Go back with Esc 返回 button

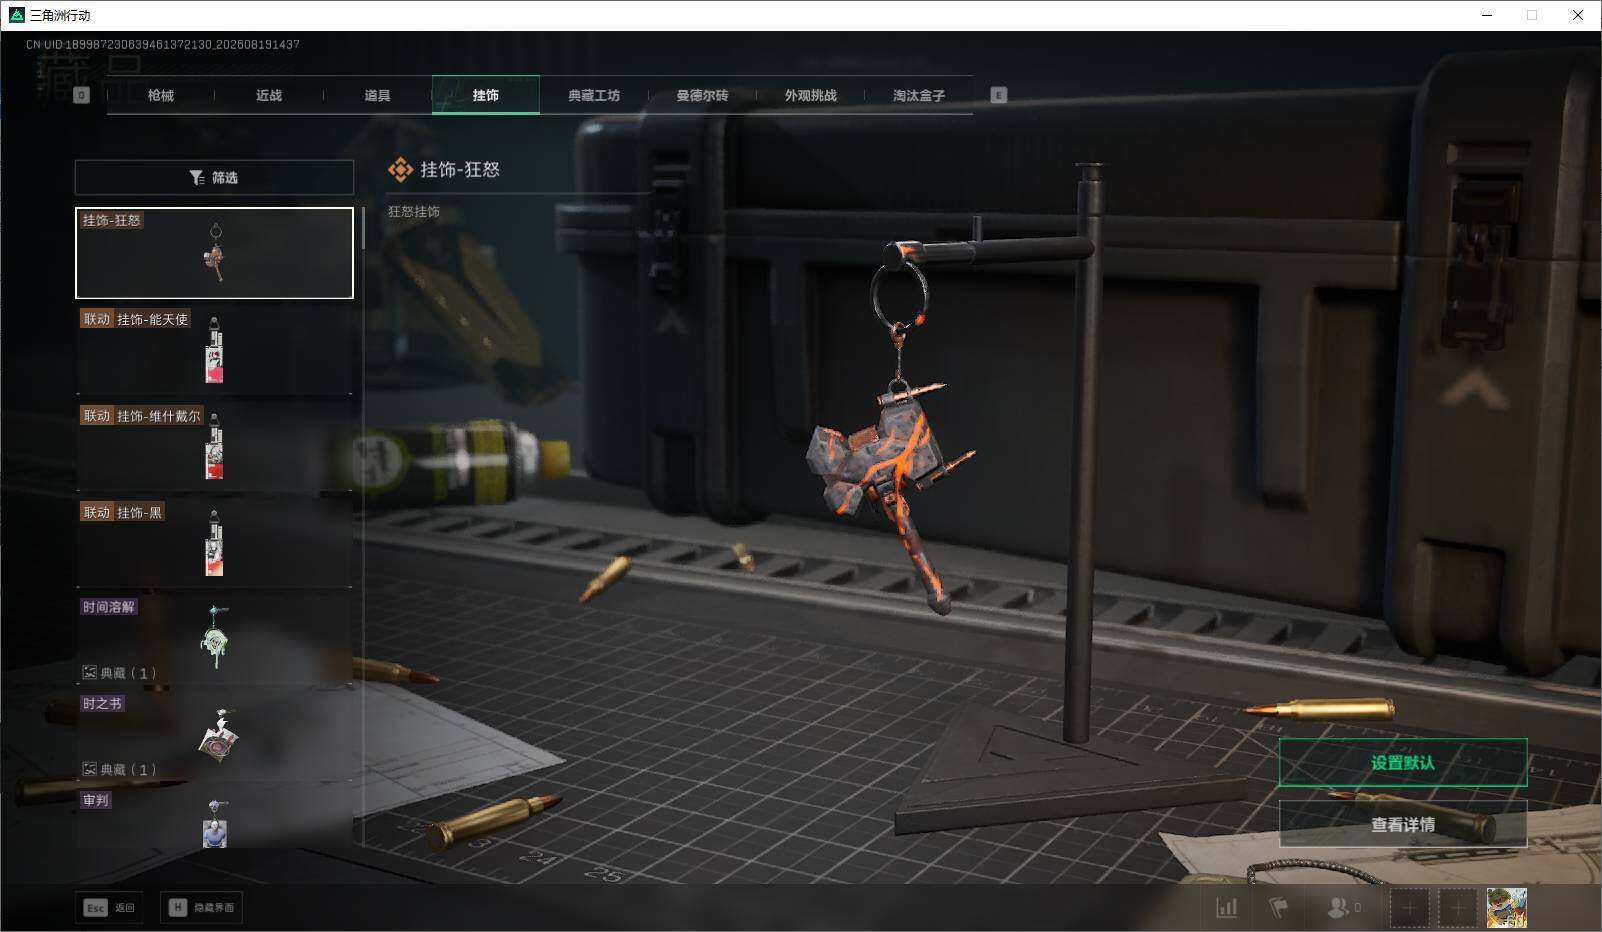click(x=109, y=907)
